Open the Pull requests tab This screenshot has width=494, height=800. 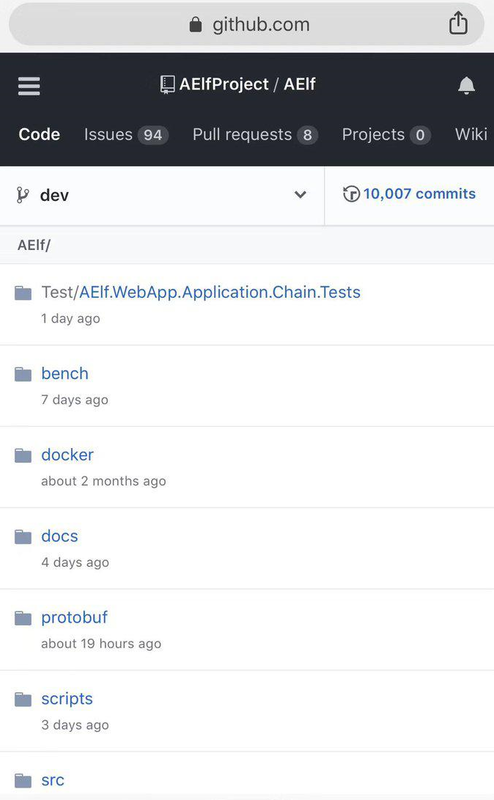coord(255,135)
